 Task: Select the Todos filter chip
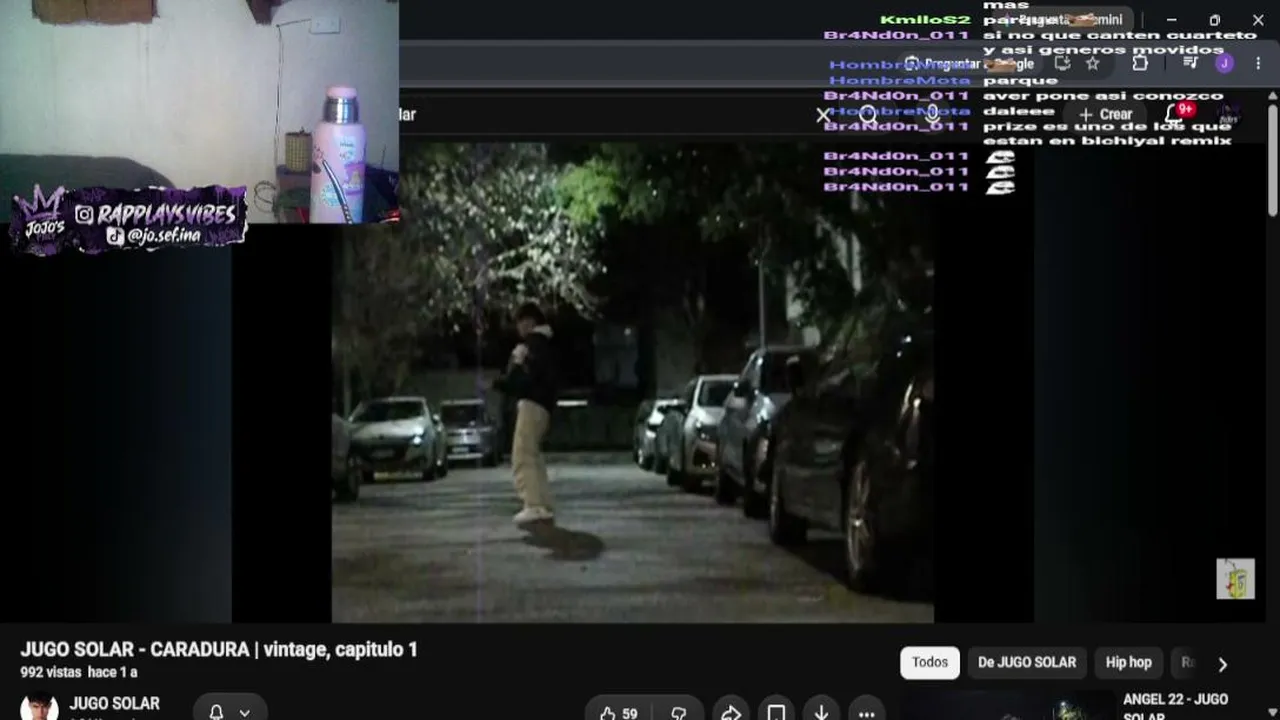[x=930, y=662]
